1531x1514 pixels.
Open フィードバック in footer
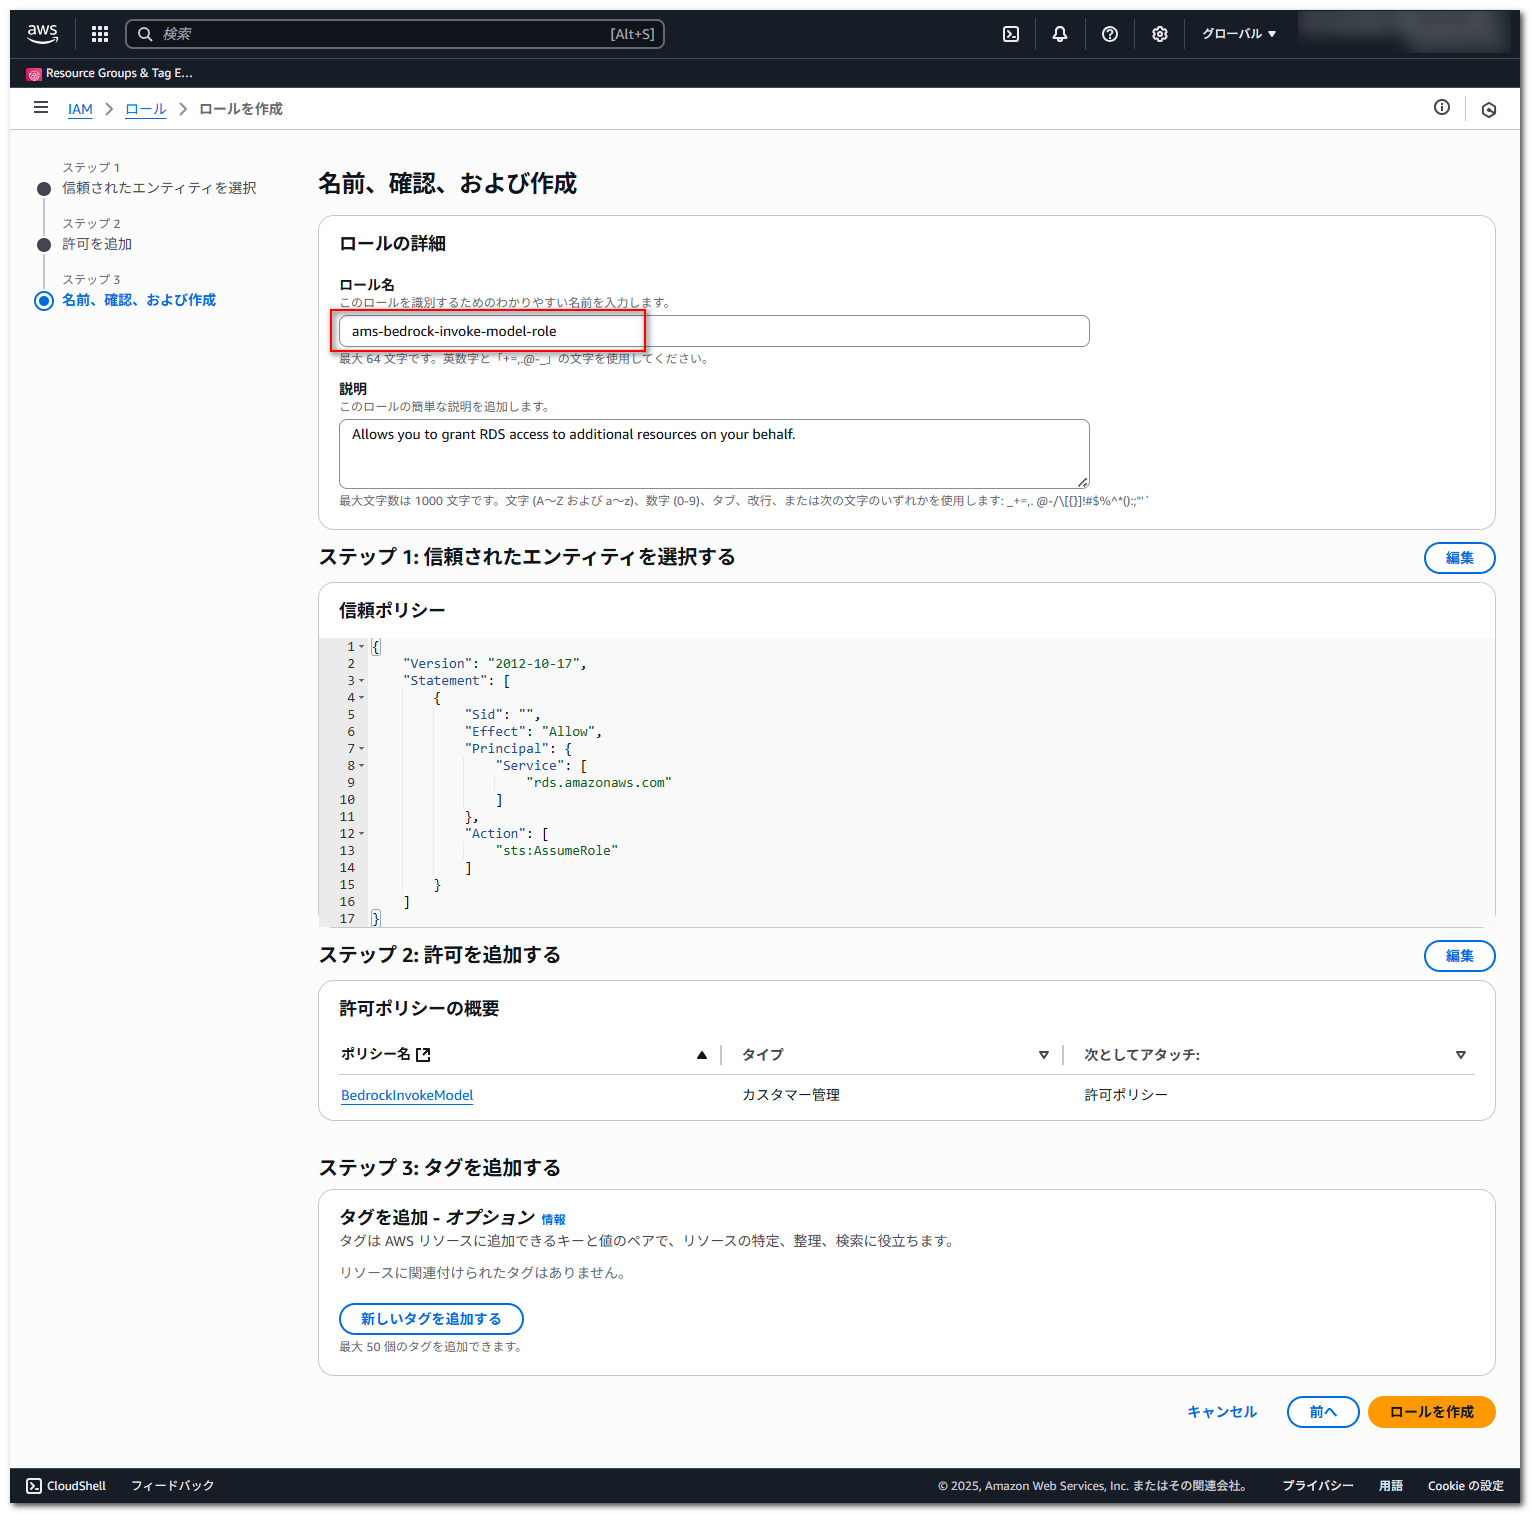pos(173,1486)
